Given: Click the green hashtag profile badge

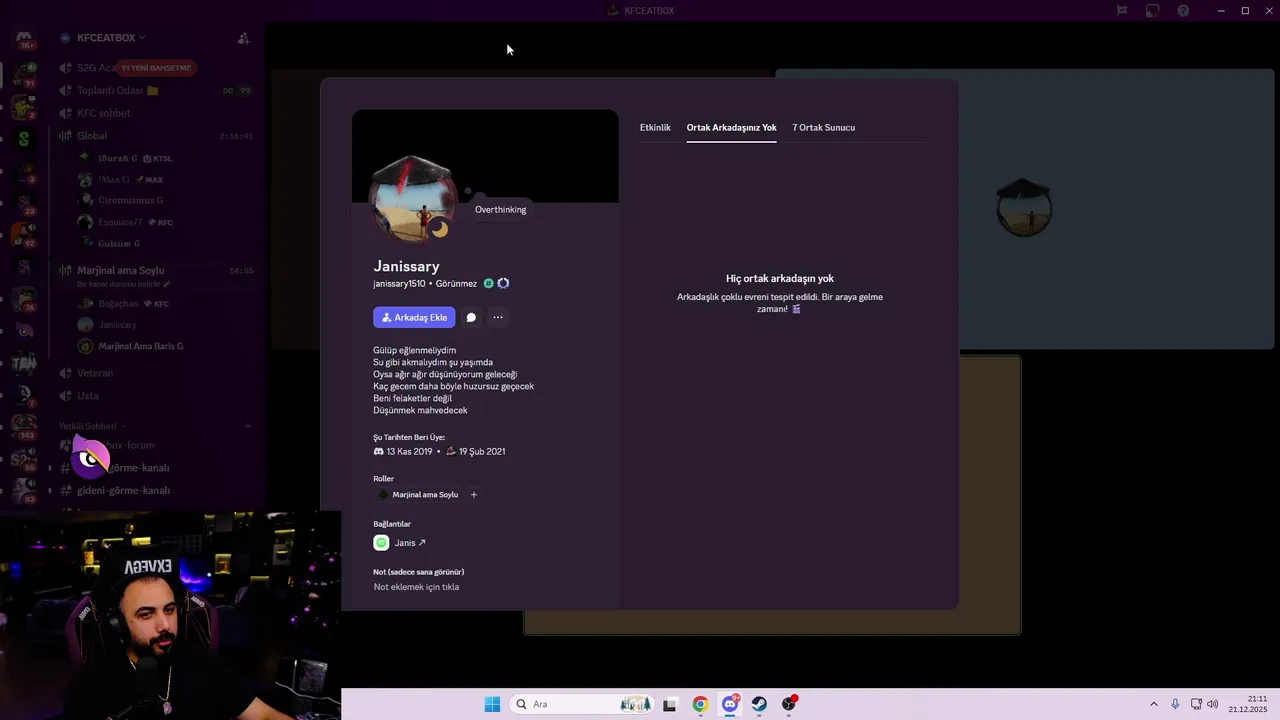Looking at the screenshot, I should (489, 284).
